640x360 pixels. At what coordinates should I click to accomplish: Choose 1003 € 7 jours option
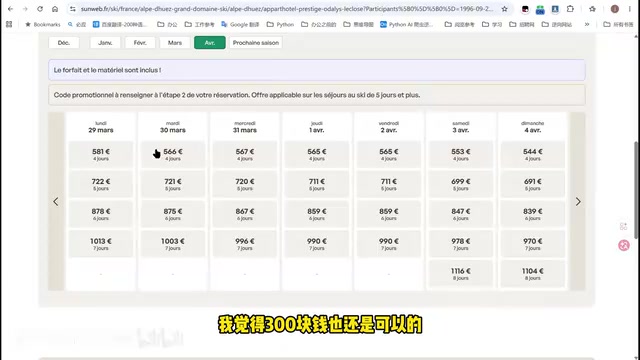tap(173, 244)
